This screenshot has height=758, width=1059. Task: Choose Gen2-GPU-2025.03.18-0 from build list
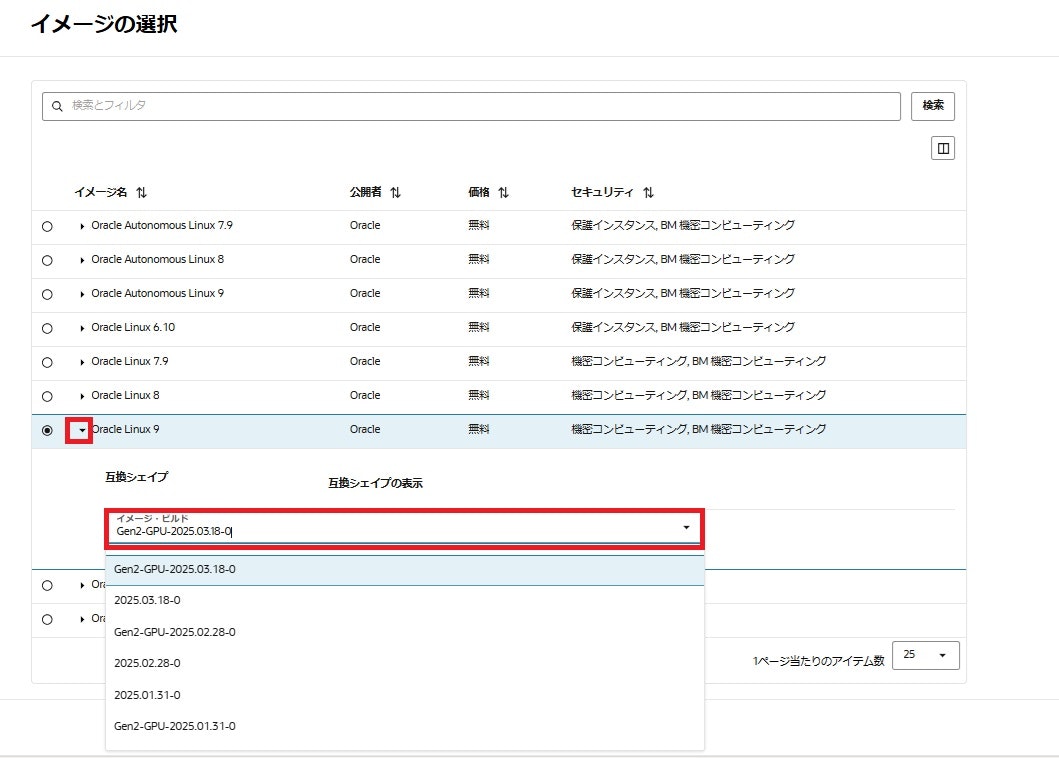(x=405, y=570)
